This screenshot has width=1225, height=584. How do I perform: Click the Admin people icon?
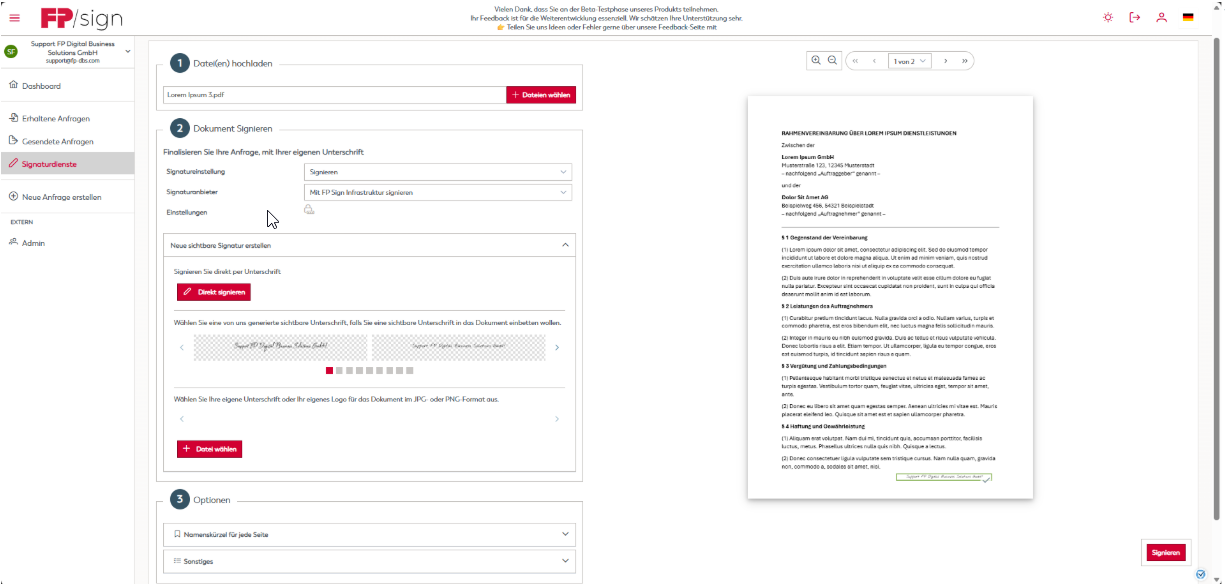(x=13, y=242)
